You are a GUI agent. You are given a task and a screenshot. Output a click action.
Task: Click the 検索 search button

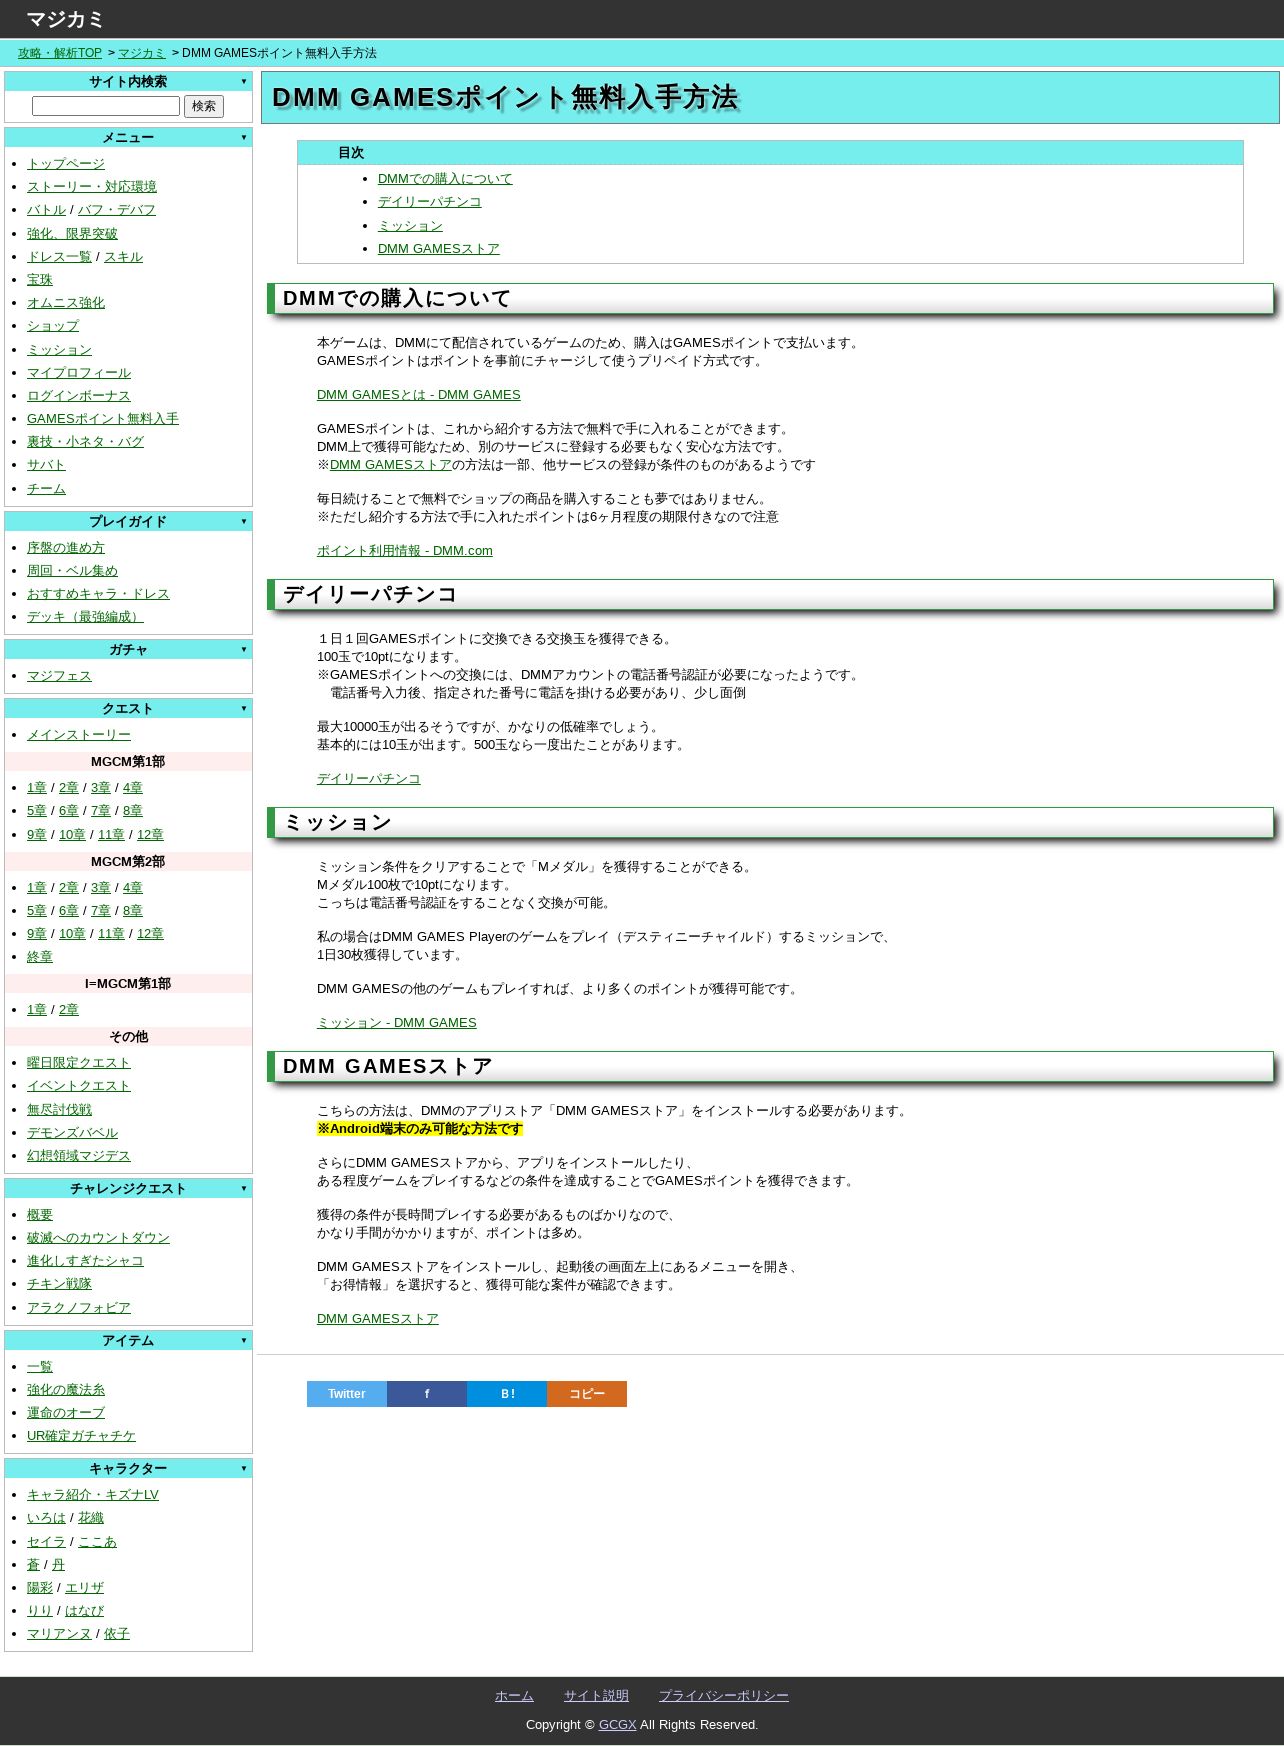pos(204,106)
